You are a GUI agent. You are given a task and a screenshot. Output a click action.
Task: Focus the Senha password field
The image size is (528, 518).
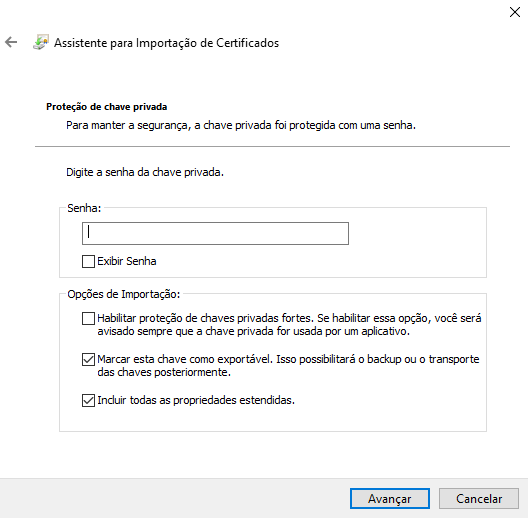point(215,233)
